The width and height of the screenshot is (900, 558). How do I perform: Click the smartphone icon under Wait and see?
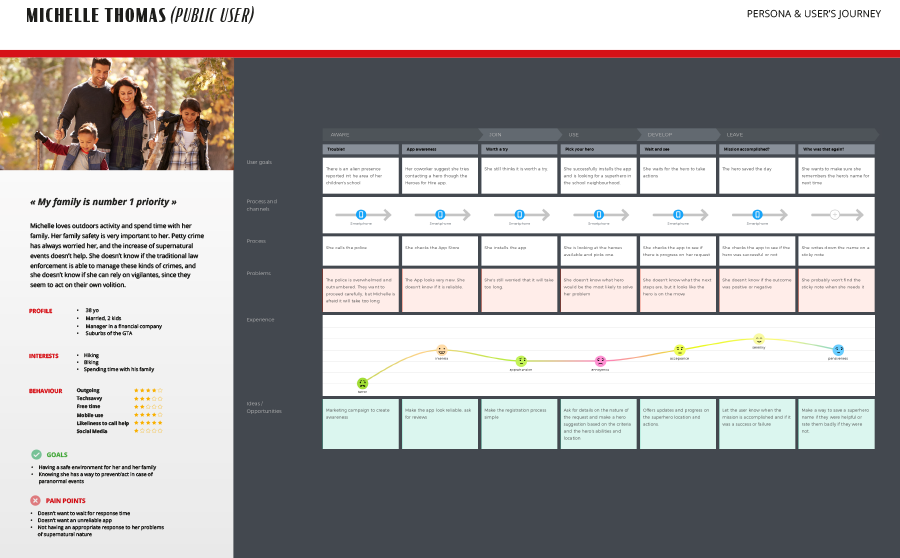pyautogui.click(x=678, y=214)
